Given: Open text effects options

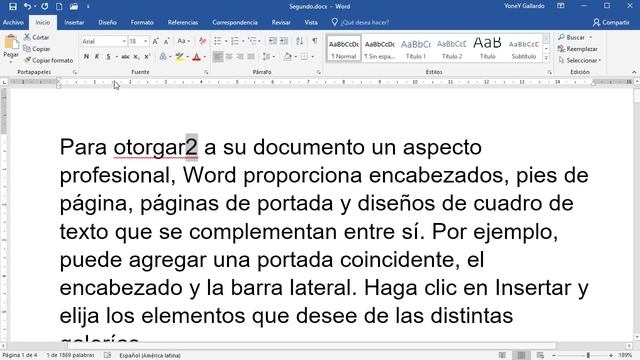Looking at the screenshot, I should pos(163,57).
